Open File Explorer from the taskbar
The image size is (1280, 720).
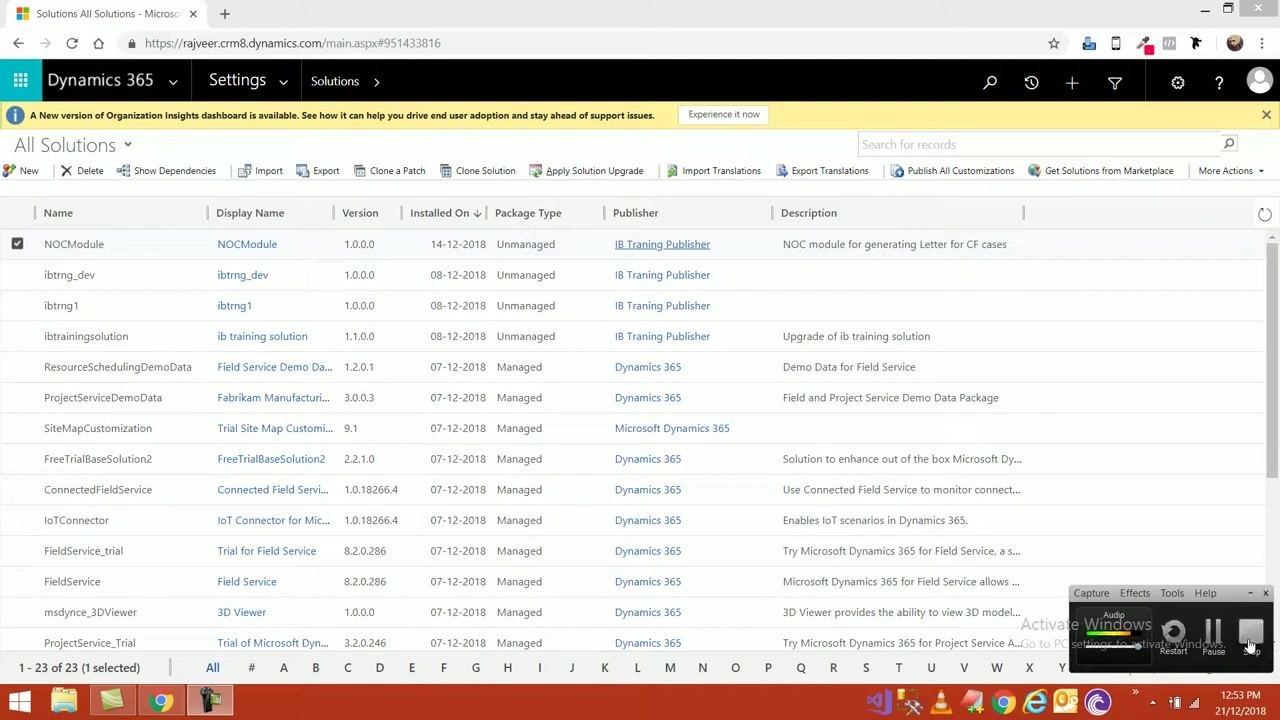(64, 702)
